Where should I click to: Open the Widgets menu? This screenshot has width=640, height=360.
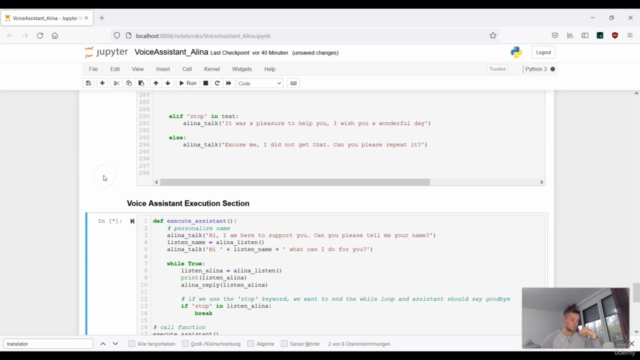[x=242, y=69]
